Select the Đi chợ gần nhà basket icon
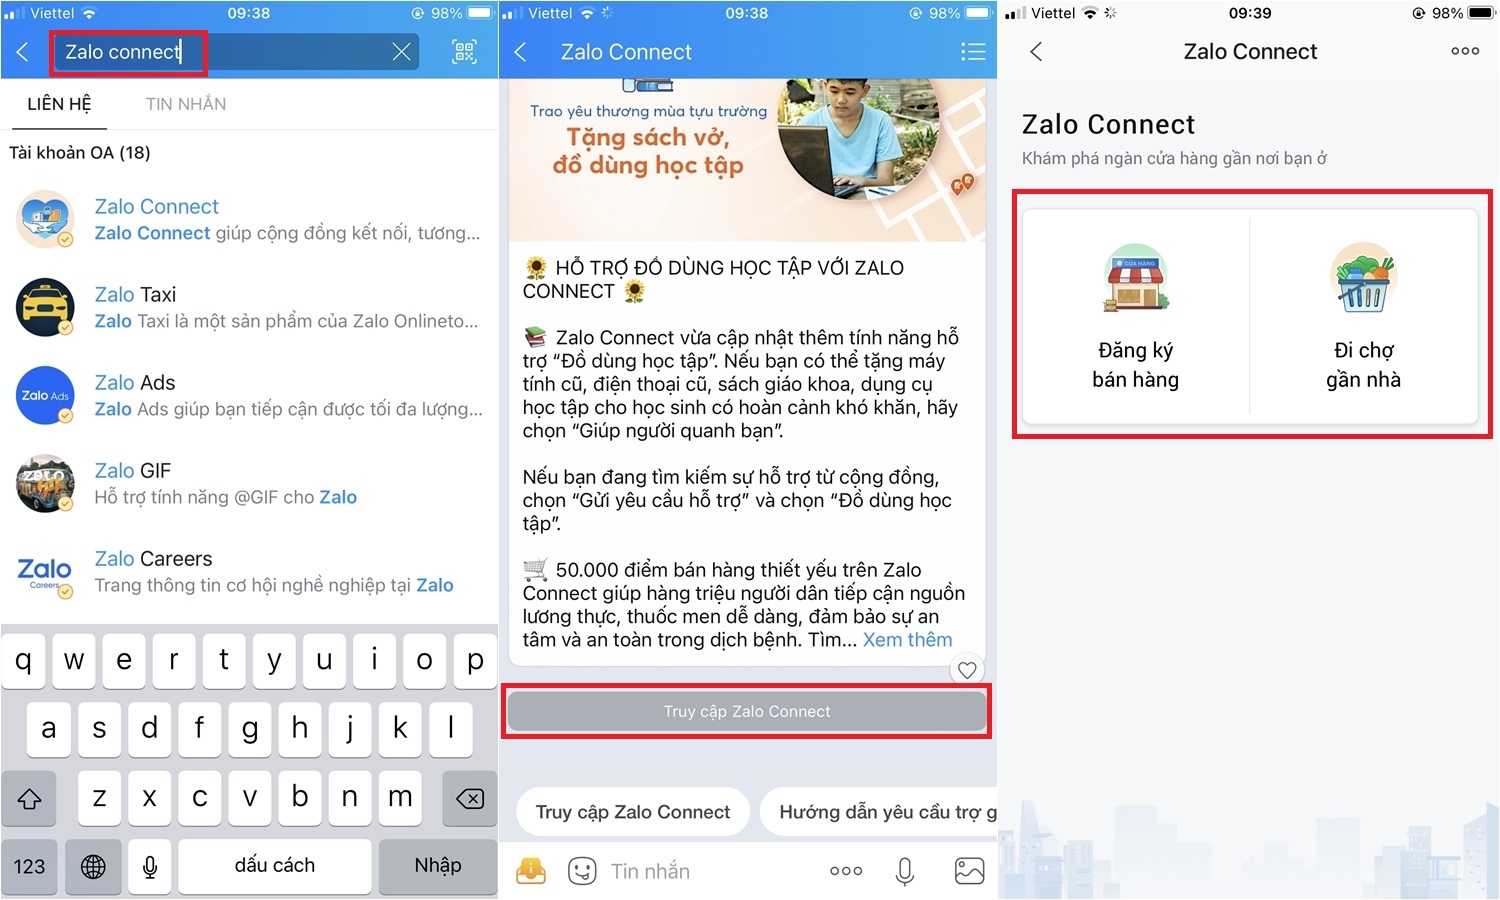The height and width of the screenshot is (900, 1500). click(1363, 278)
